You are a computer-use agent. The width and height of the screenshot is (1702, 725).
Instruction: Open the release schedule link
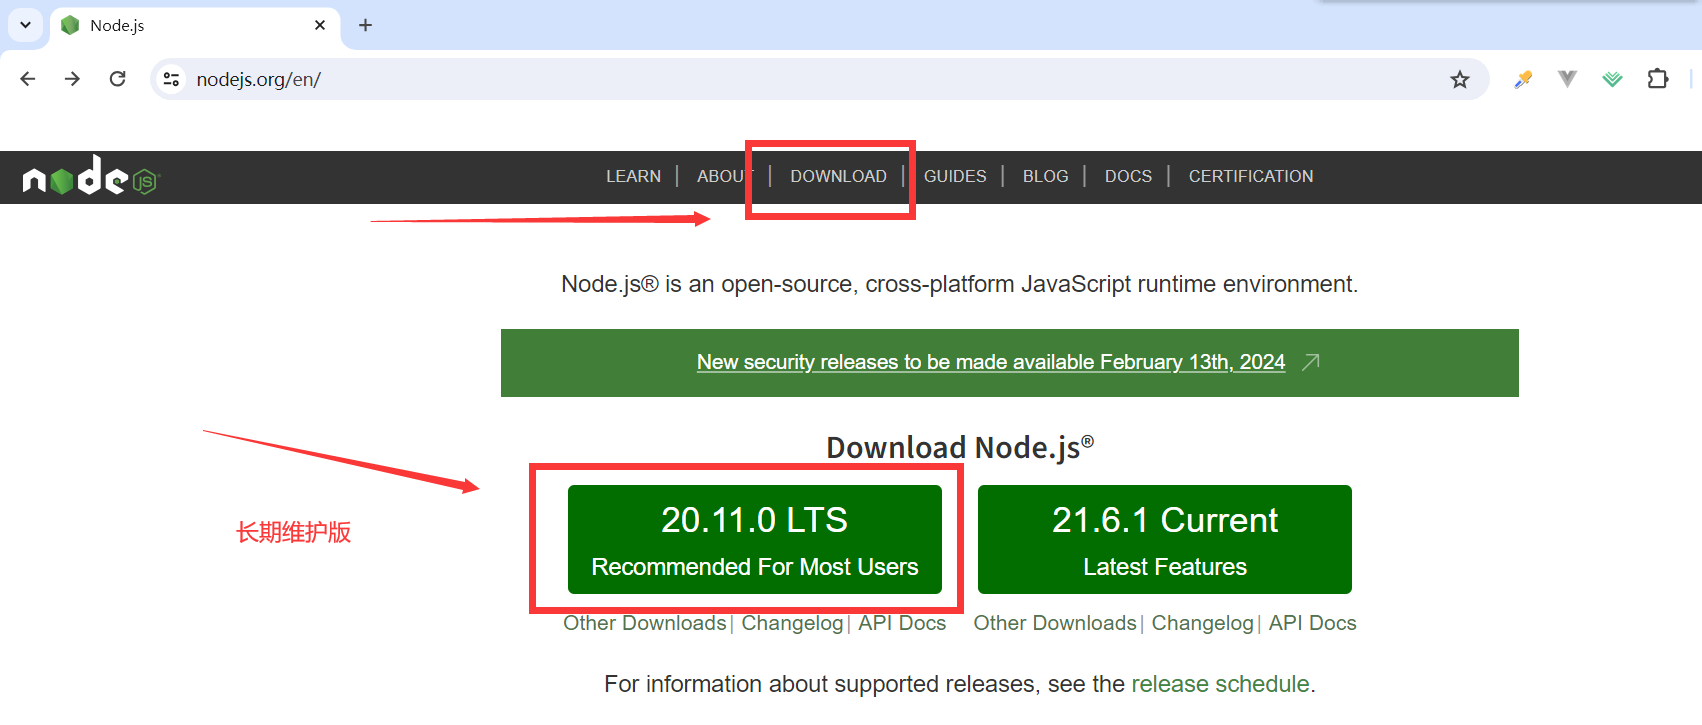pos(1220,684)
